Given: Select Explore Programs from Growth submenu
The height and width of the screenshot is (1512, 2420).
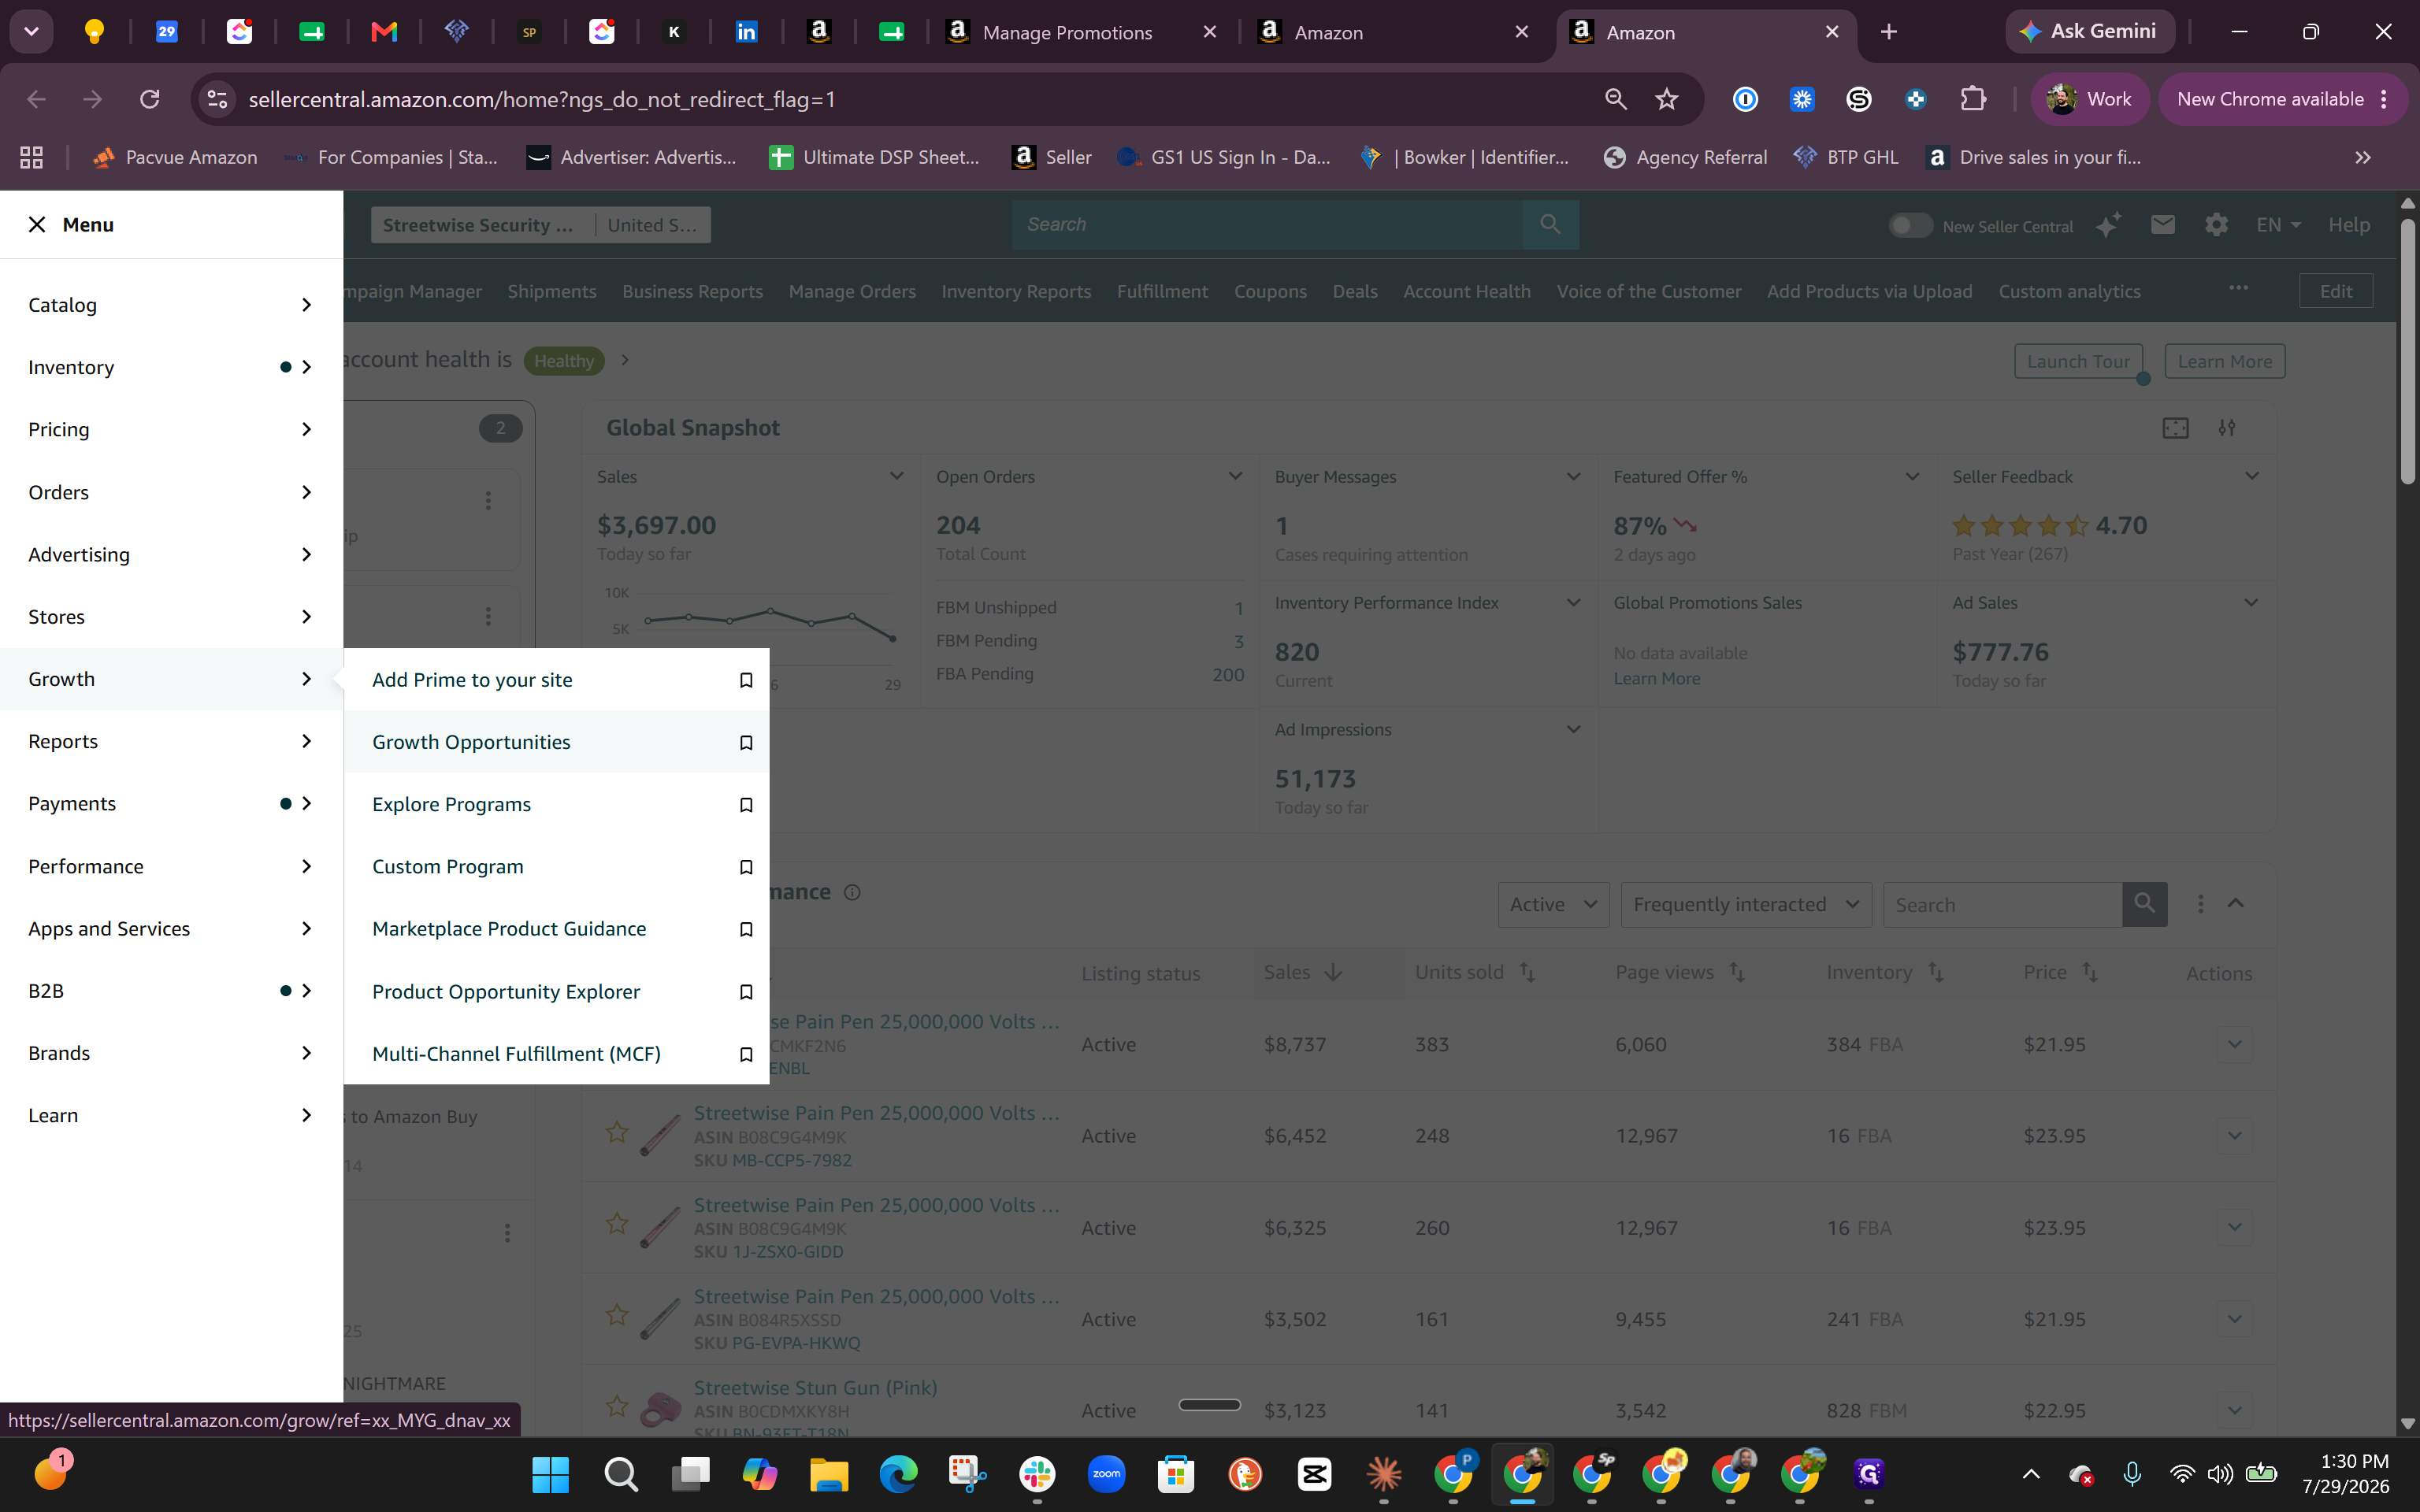Looking at the screenshot, I should tap(451, 804).
